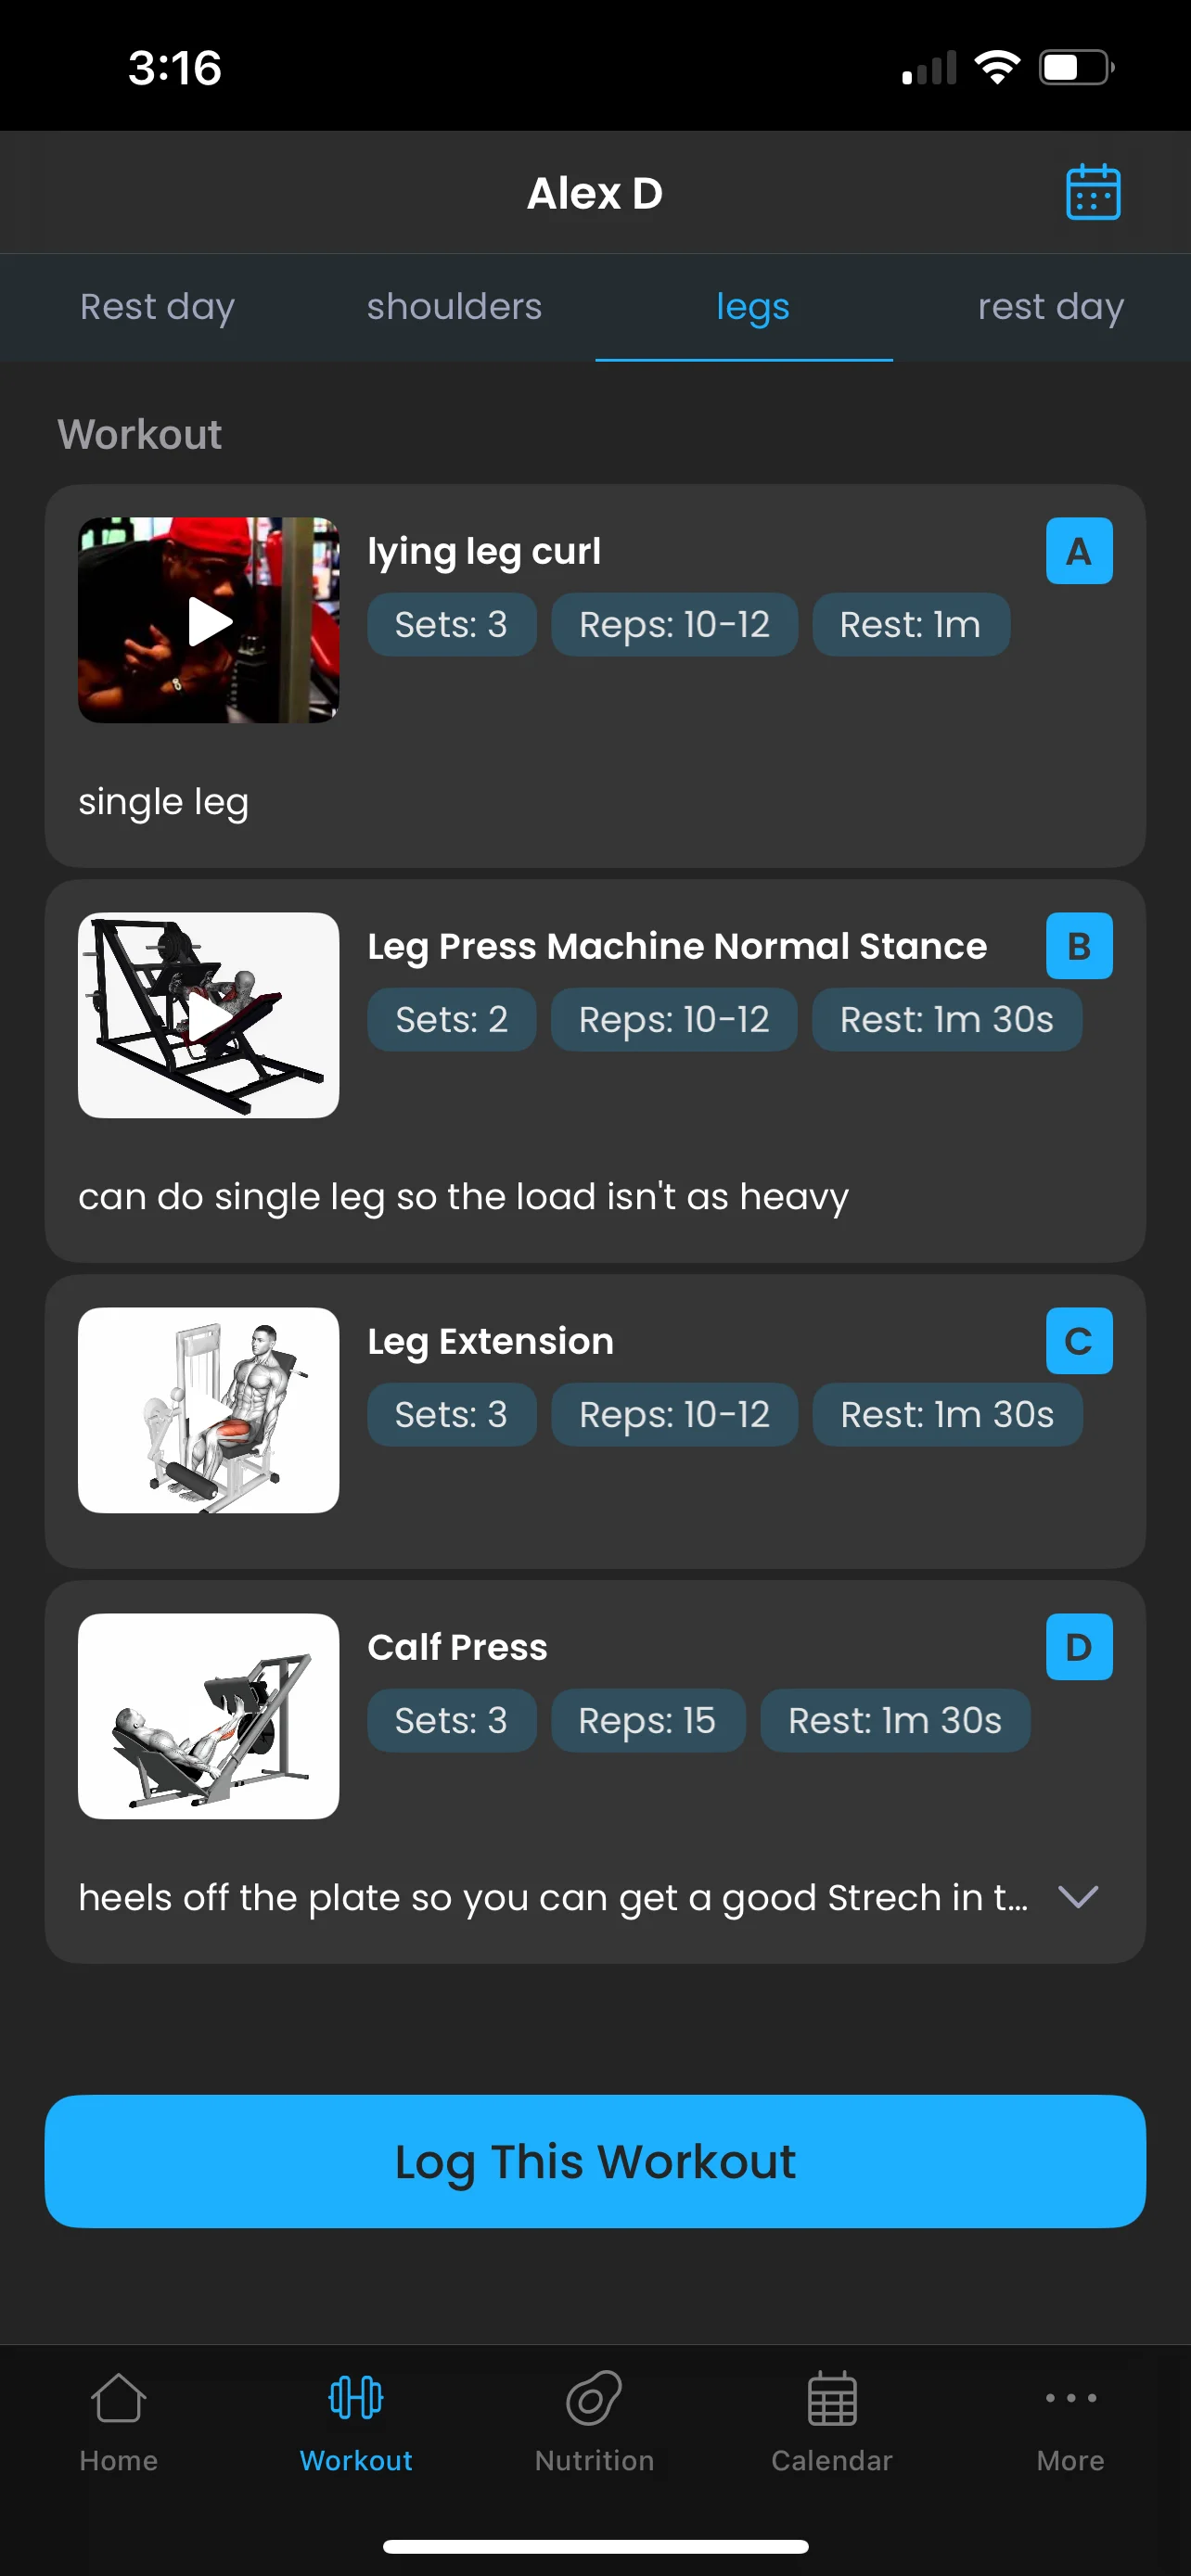Open the Calf Press exercise thumbnail
The height and width of the screenshot is (2576, 1191).
coord(209,1716)
